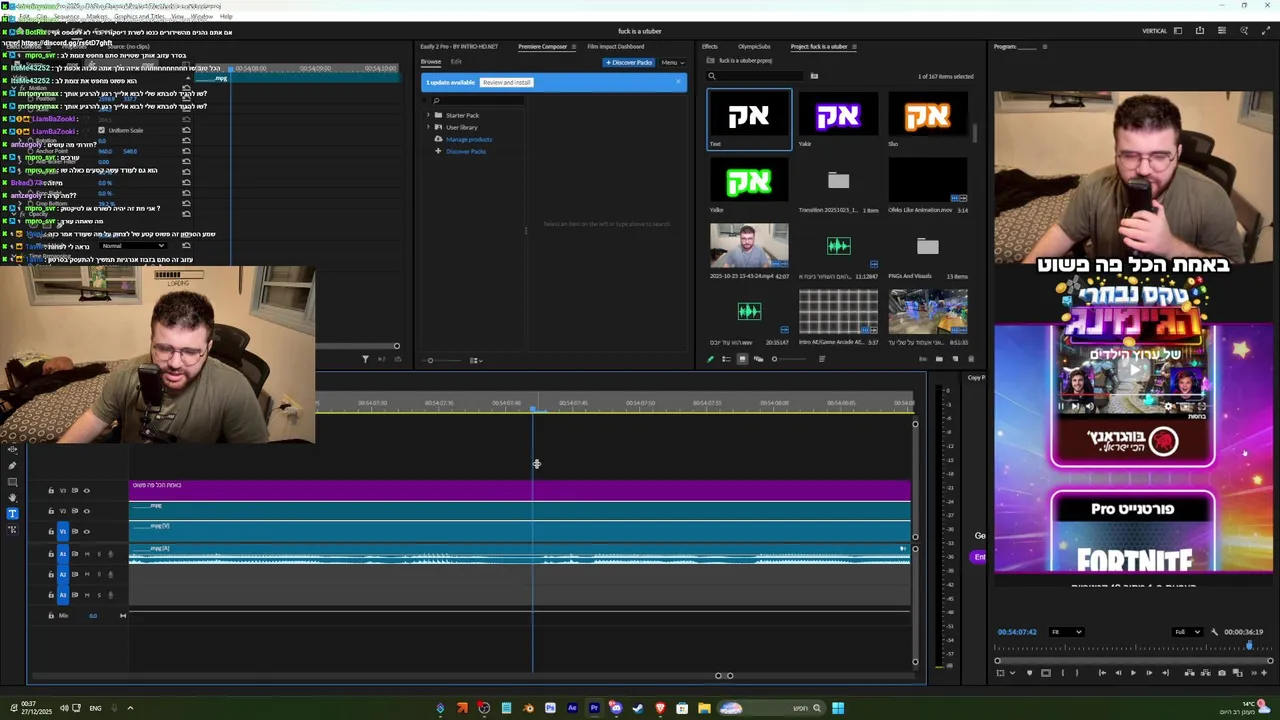Toggle V3 track output eye icon

click(87, 491)
